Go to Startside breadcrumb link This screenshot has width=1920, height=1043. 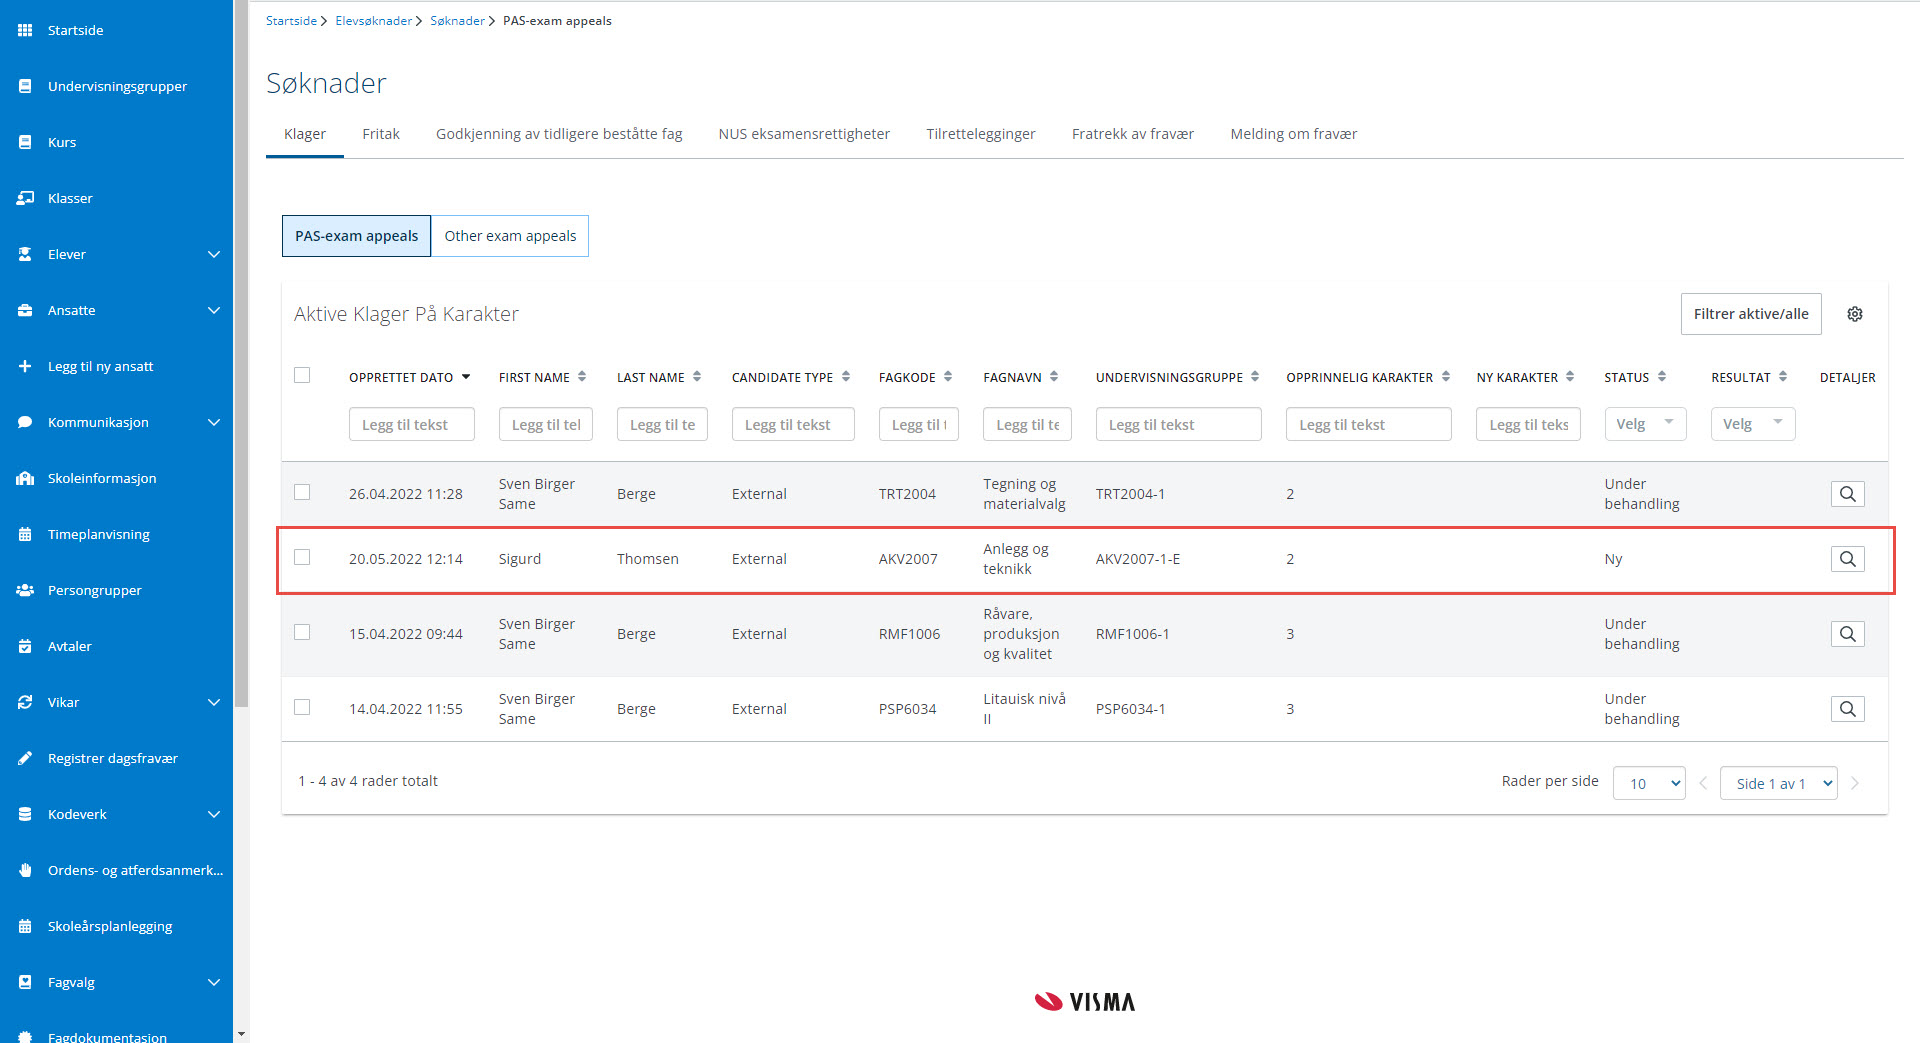pyautogui.click(x=291, y=21)
